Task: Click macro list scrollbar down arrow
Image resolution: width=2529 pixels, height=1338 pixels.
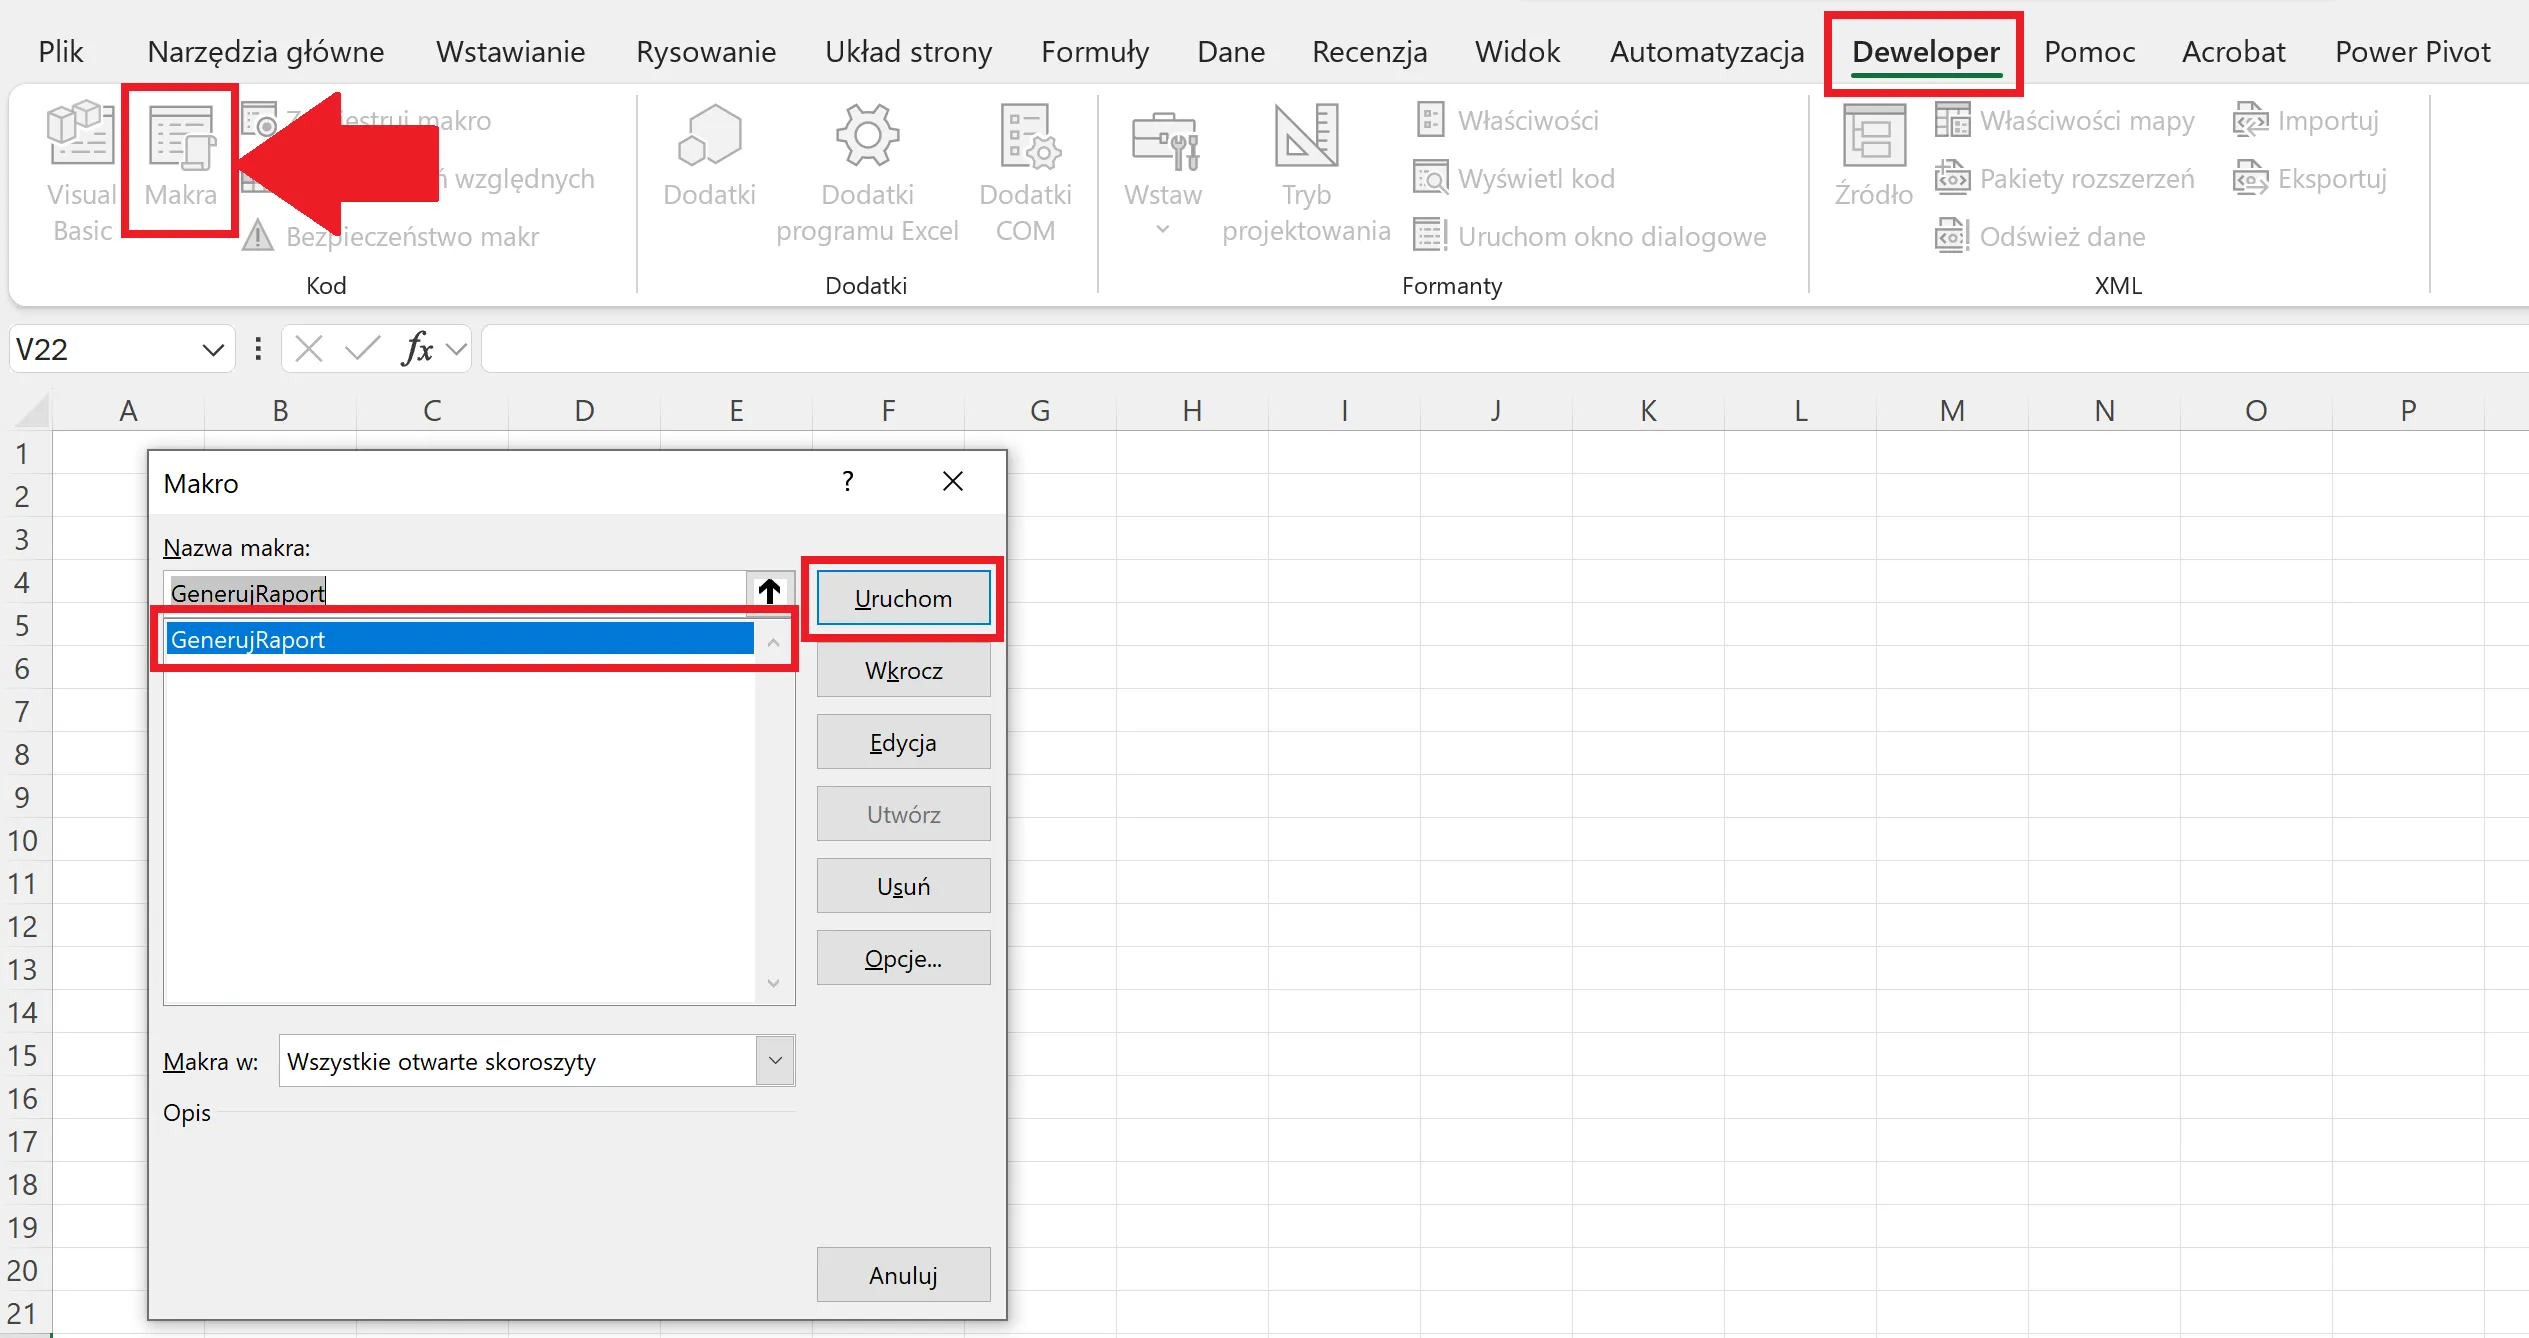Action: click(x=773, y=983)
